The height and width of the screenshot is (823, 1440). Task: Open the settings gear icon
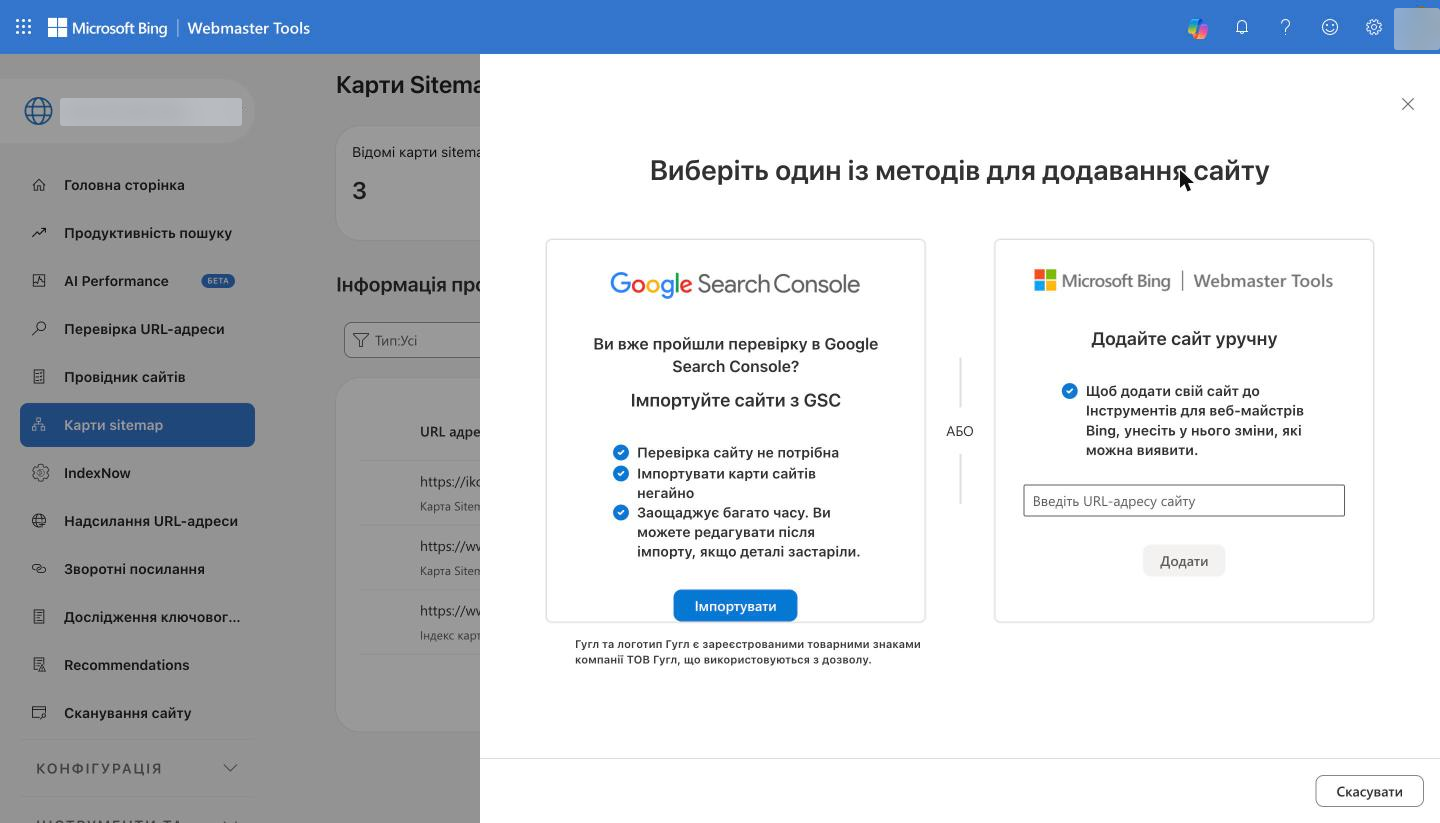(1374, 27)
